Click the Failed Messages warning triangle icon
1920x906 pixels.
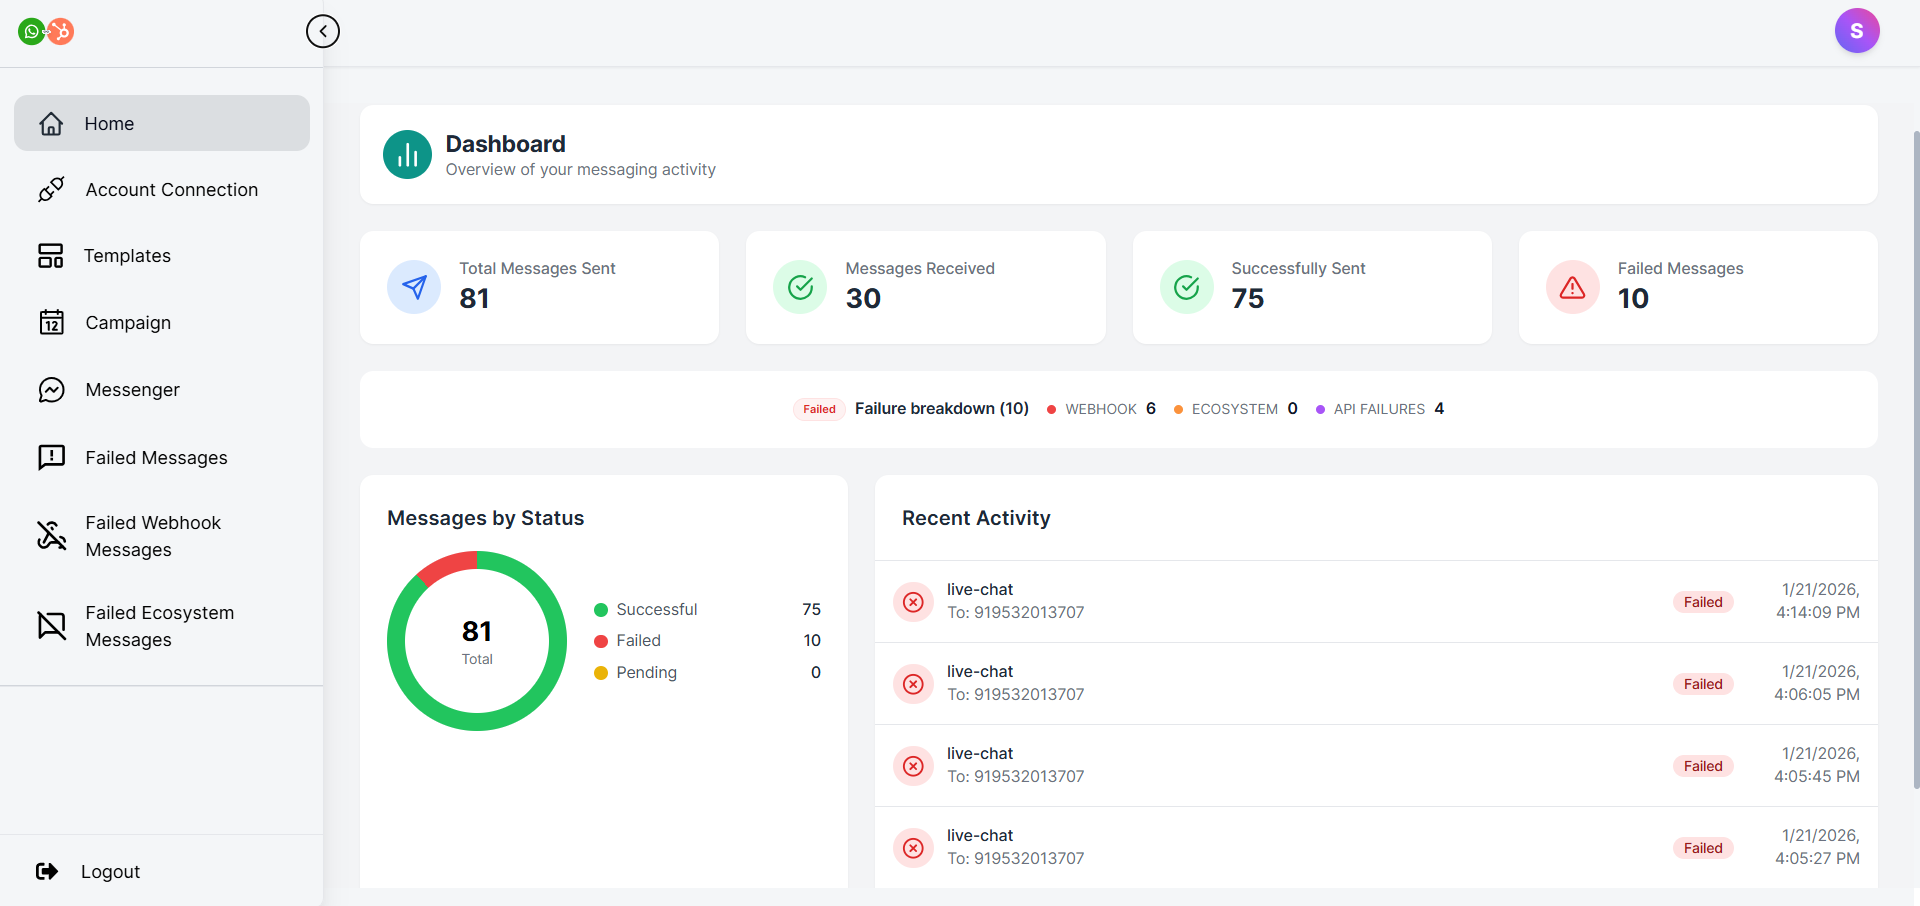point(1572,288)
